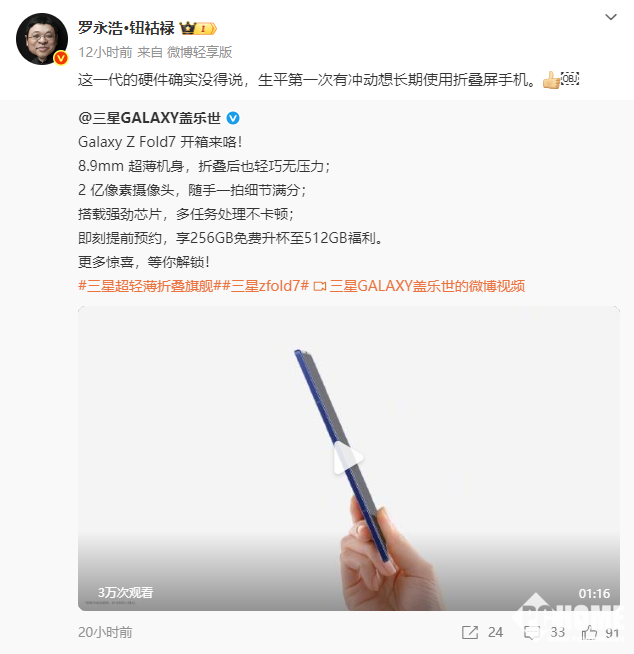This screenshot has height=654, width=634.
Task: Open the @三星GALAXY盖乐世 account link
Action: point(149,118)
